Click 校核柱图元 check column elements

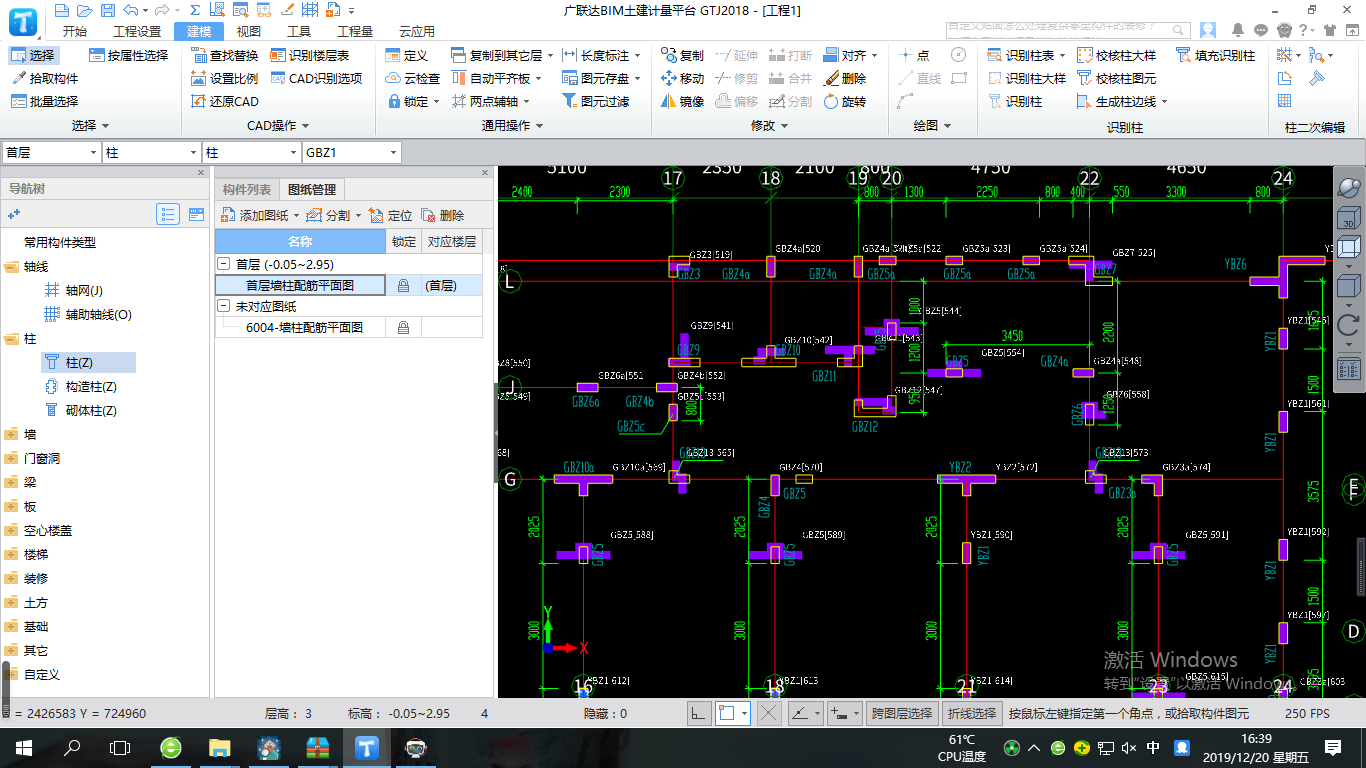coord(1117,78)
